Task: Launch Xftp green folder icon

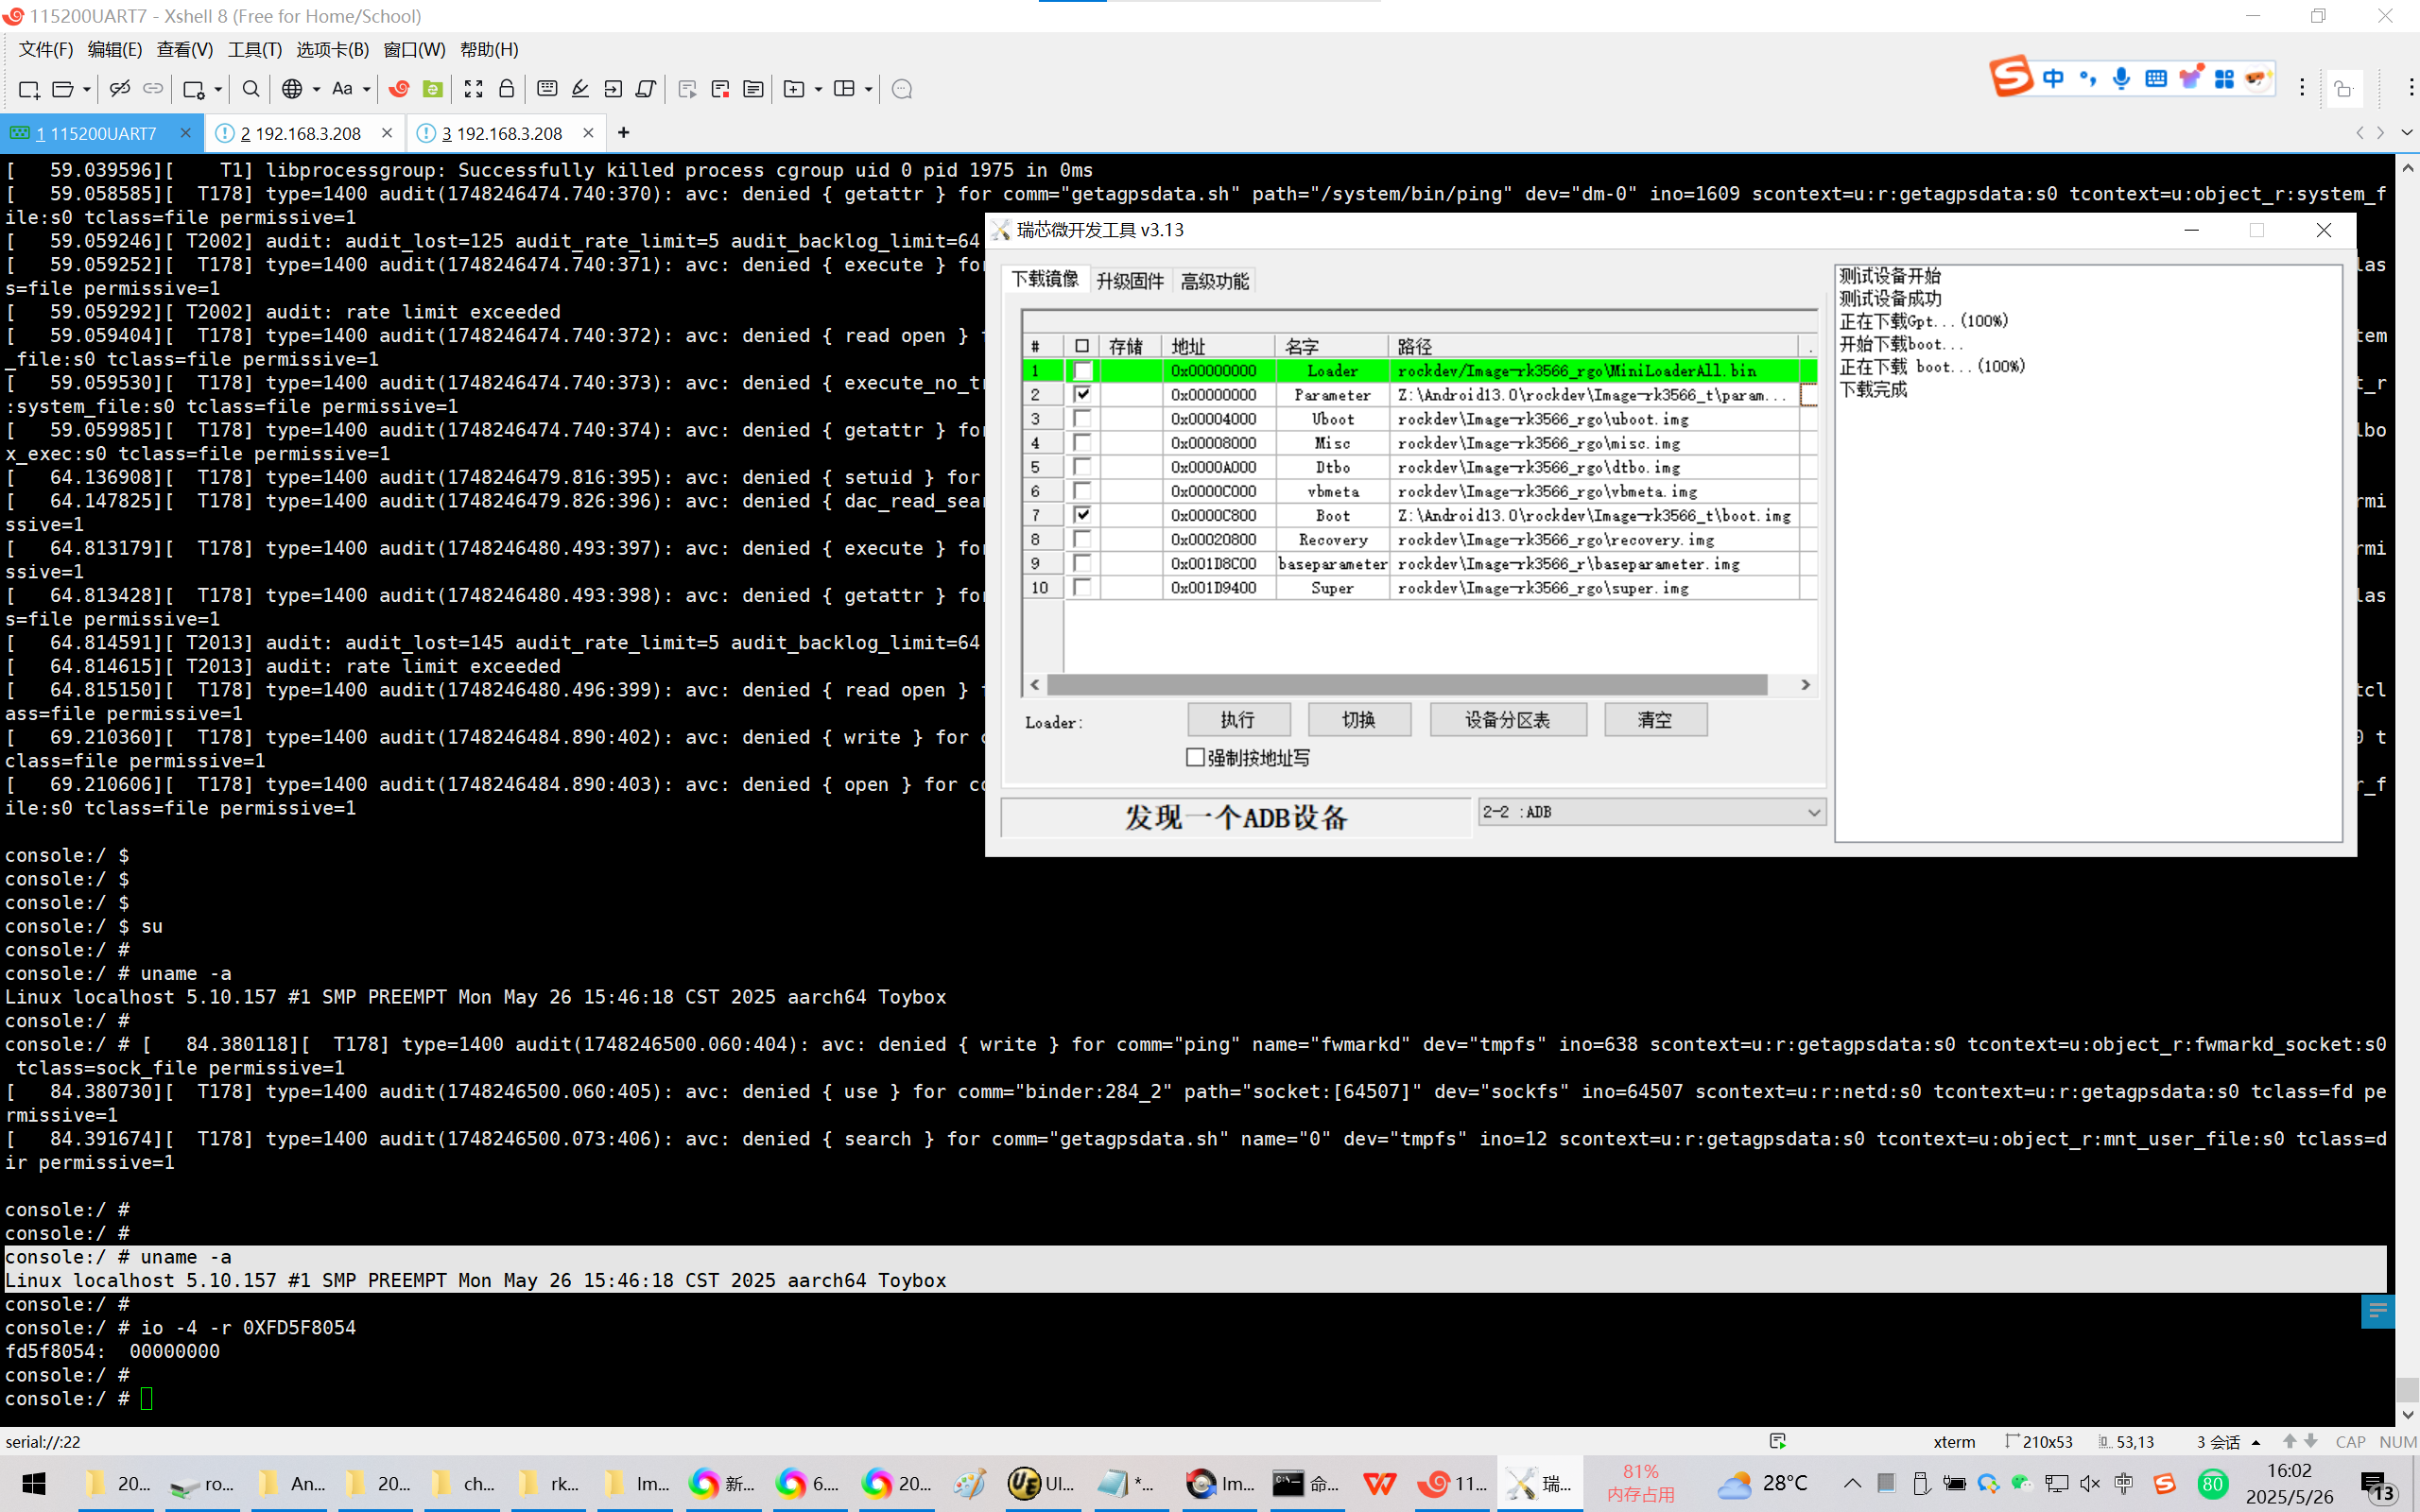Action: (x=432, y=89)
